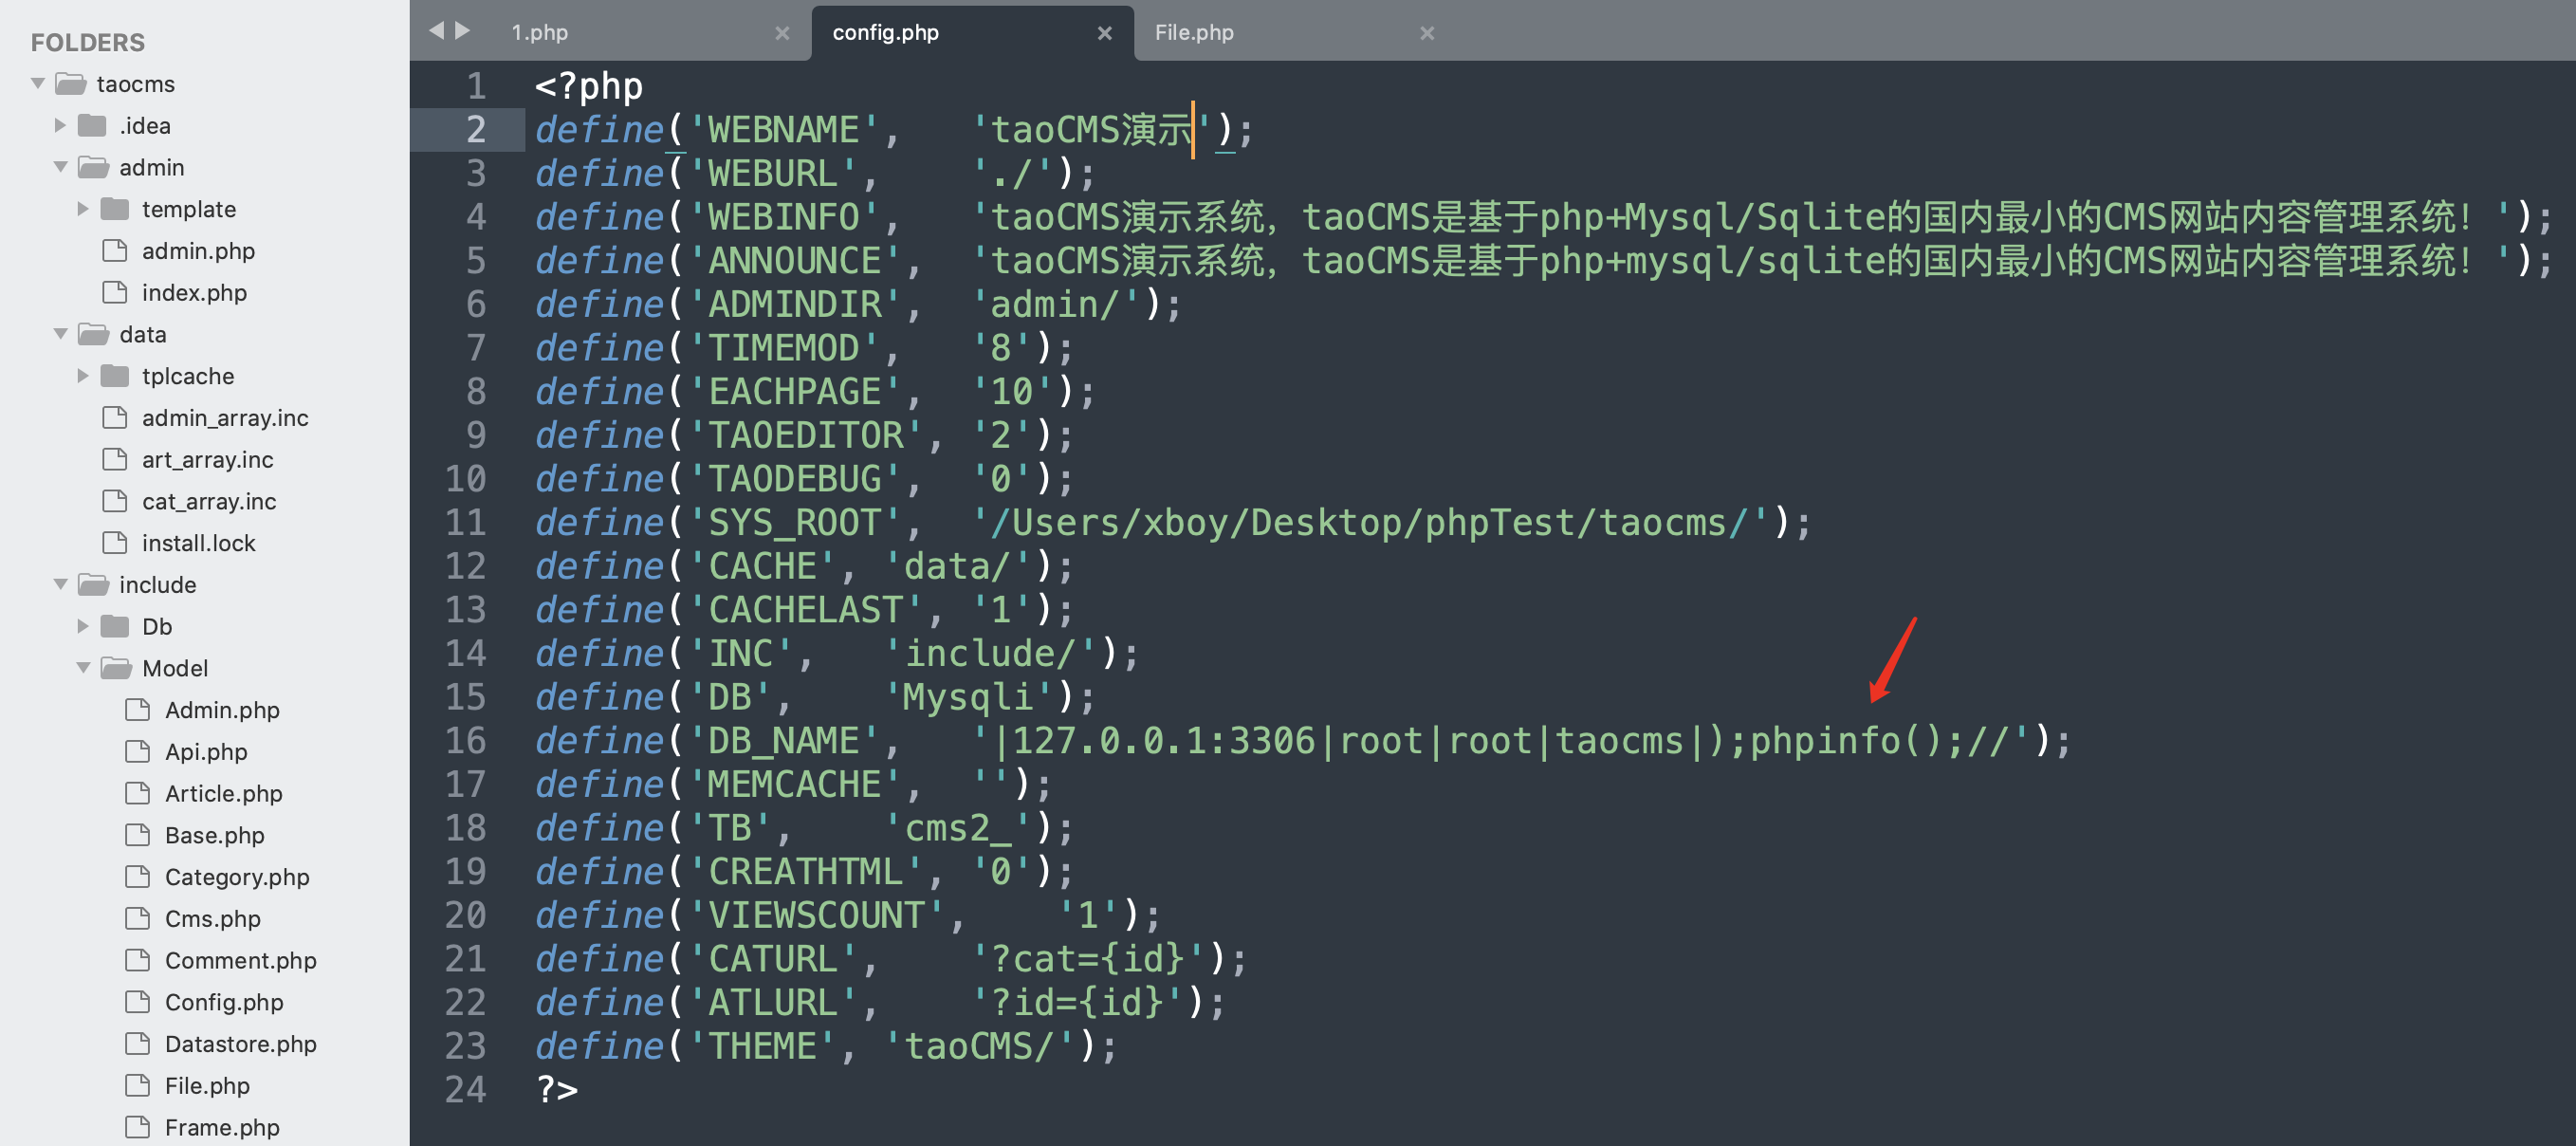Expand the .idea folder arrow
The image size is (2576, 1146).
click(x=60, y=126)
